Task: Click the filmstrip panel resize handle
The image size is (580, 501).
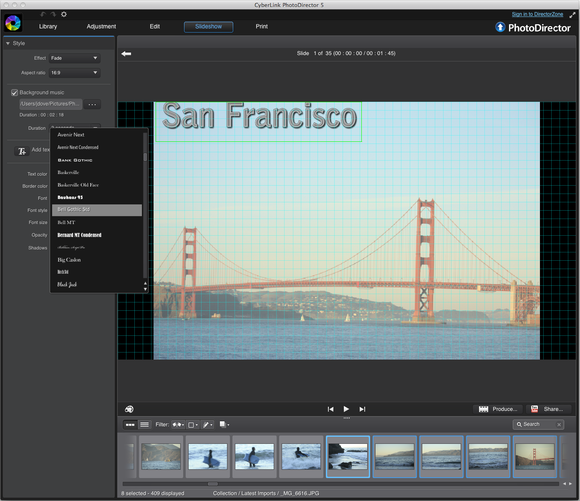Action: tap(347, 418)
